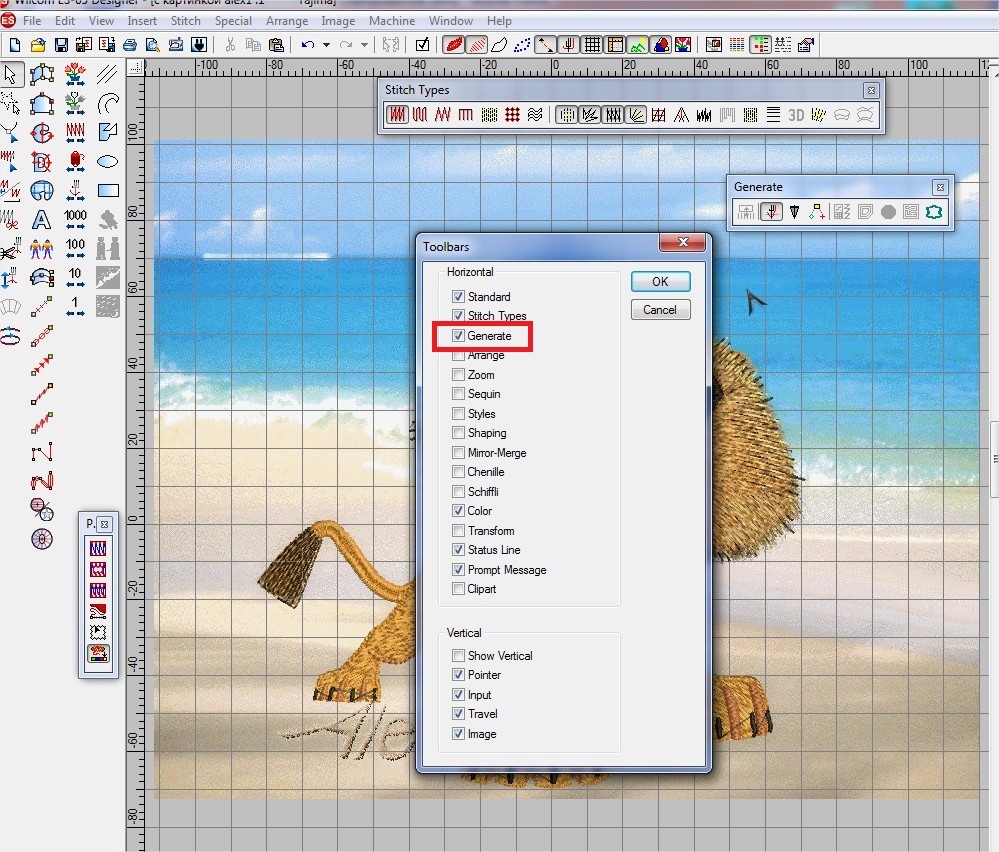Uncheck the Generate toolbar checkbox
Viewport: 999px width, 852px height.
pyautogui.click(x=458, y=336)
